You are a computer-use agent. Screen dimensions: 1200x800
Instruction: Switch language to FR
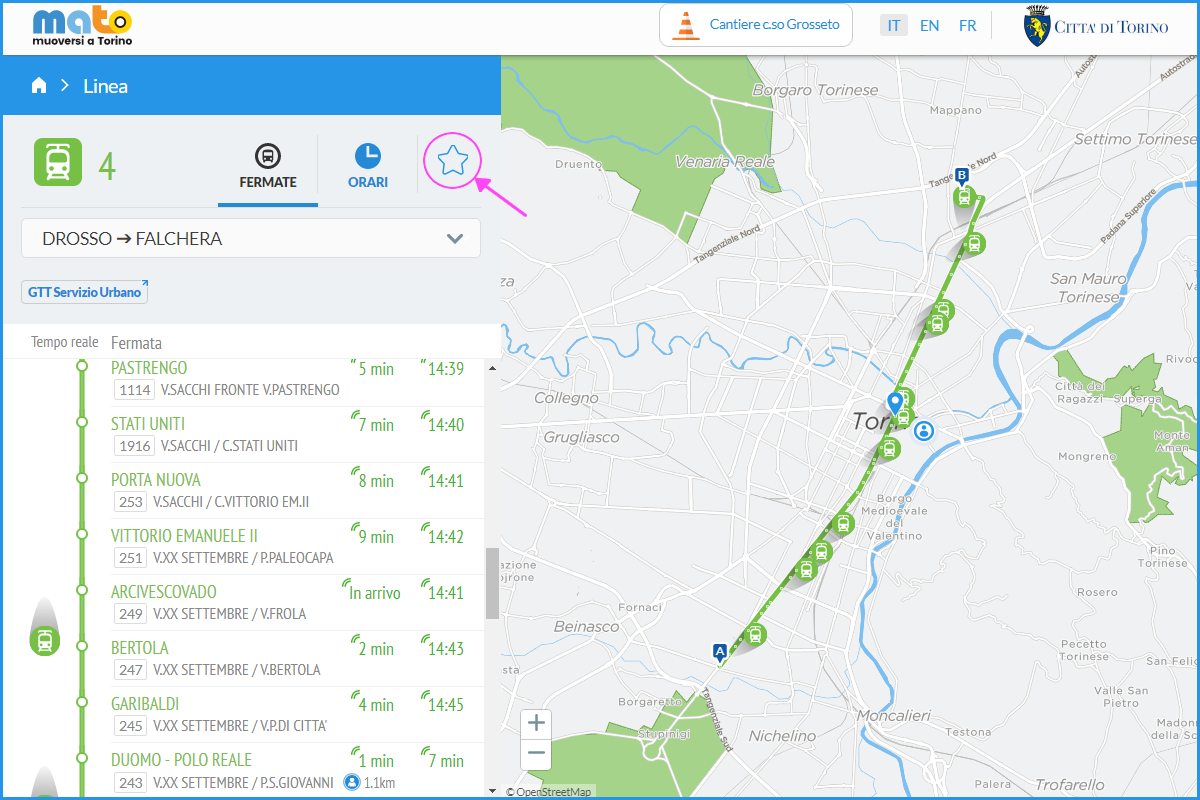[x=967, y=26]
